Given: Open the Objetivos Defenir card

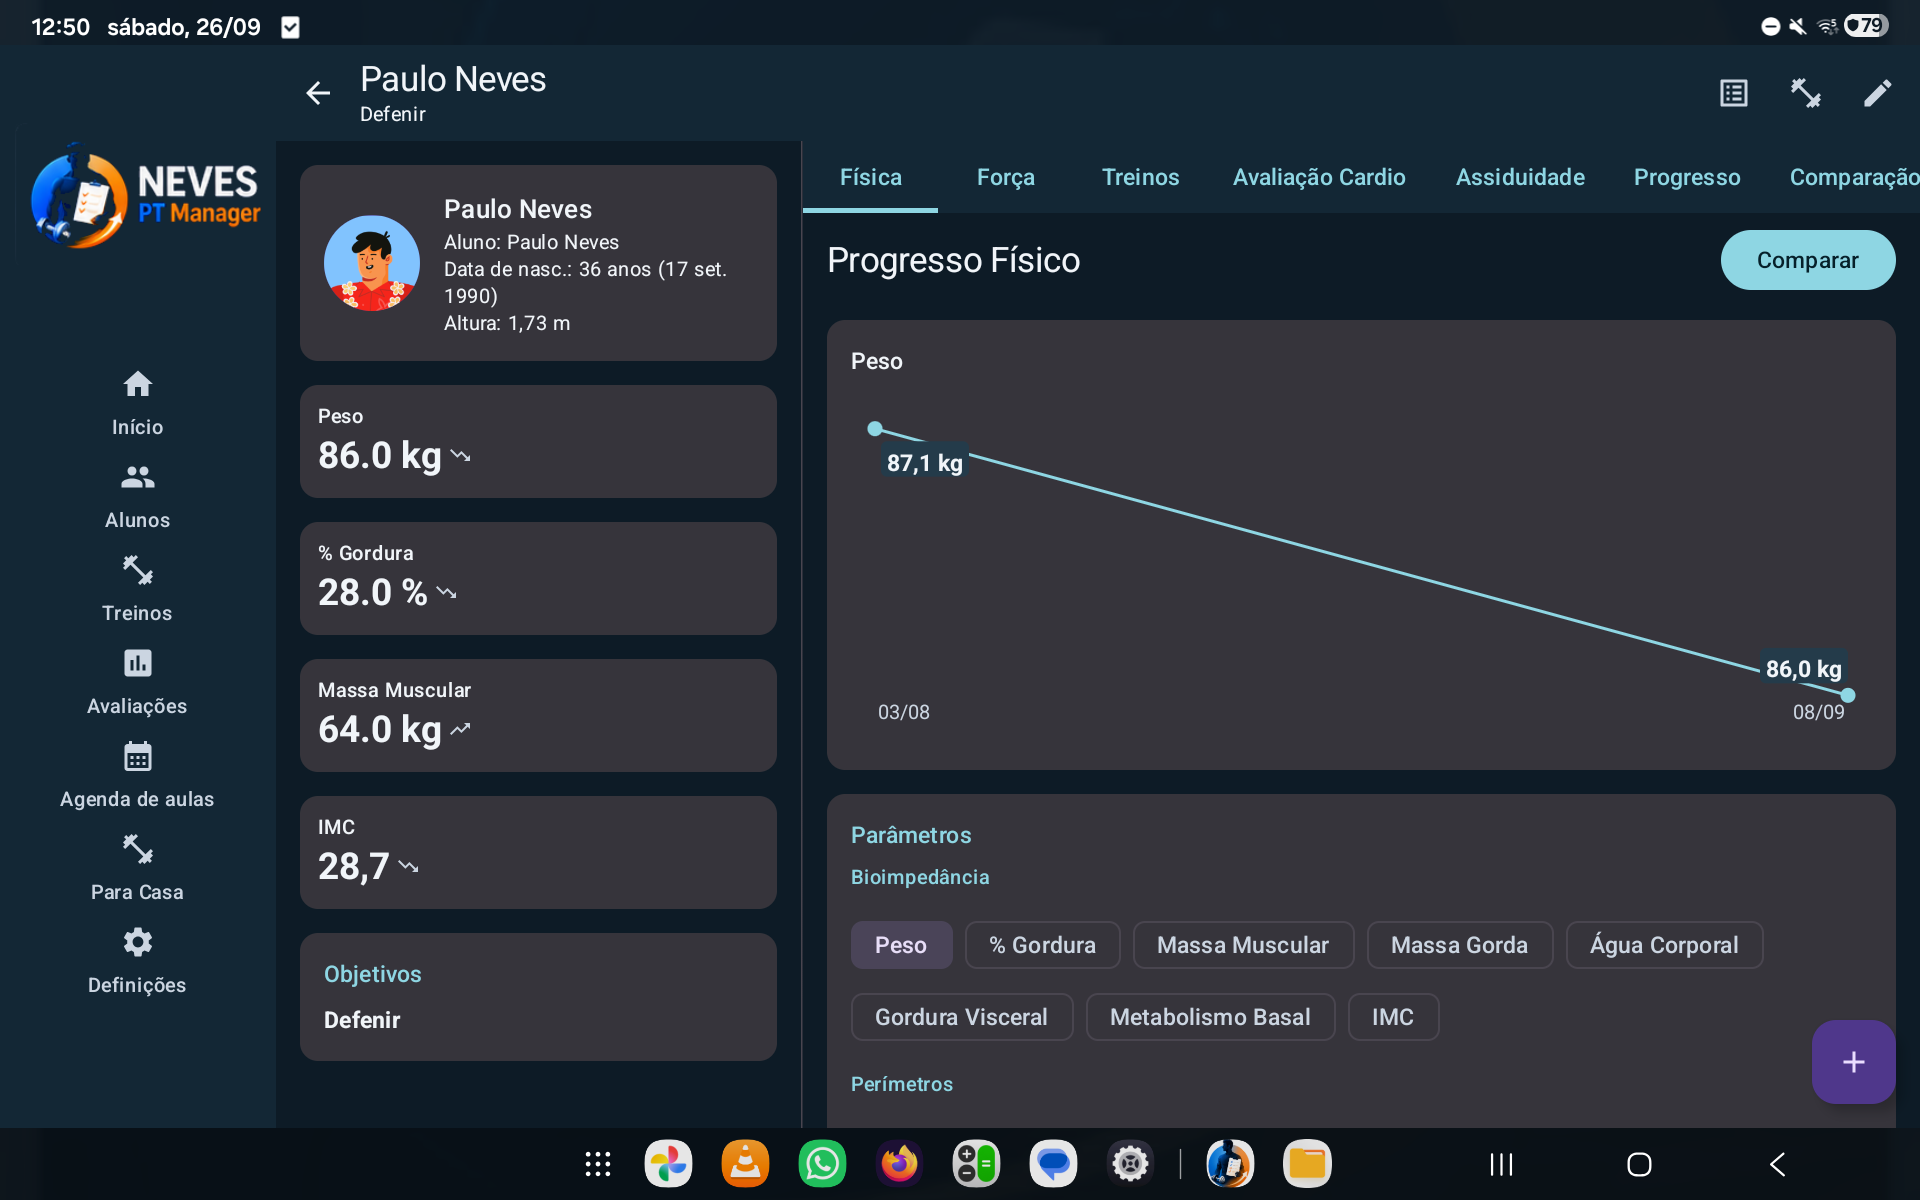Looking at the screenshot, I should pyautogui.click(x=538, y=996).
